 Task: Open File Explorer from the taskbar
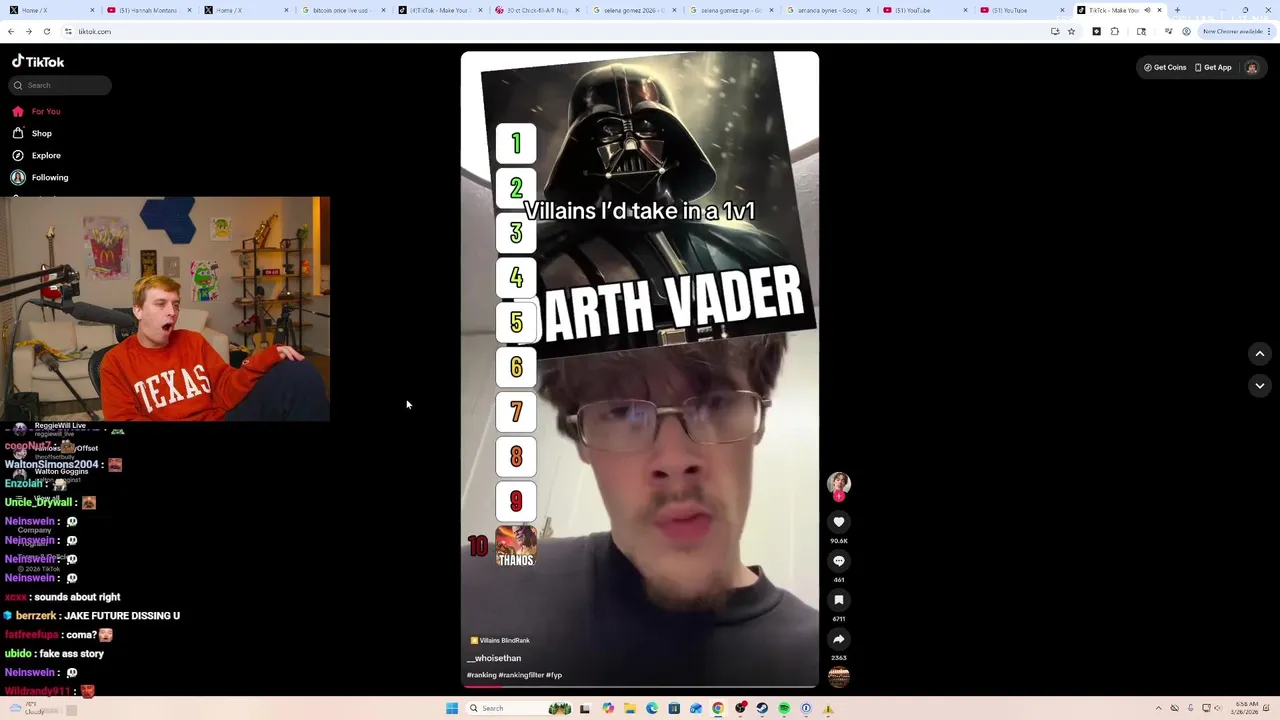(630, 708)
